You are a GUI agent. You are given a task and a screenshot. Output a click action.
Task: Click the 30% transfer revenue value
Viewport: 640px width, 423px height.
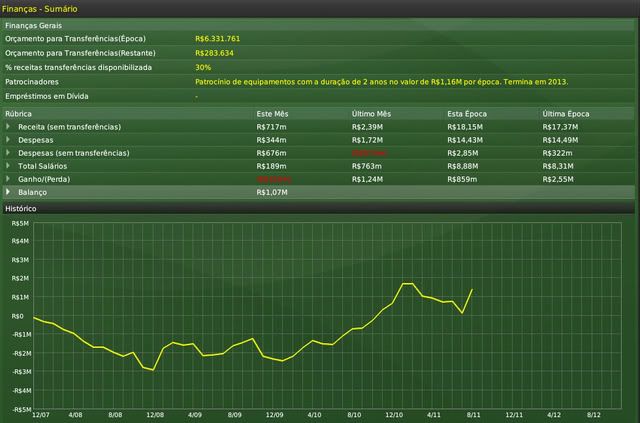pyautogui.click(x=203, y=67)
